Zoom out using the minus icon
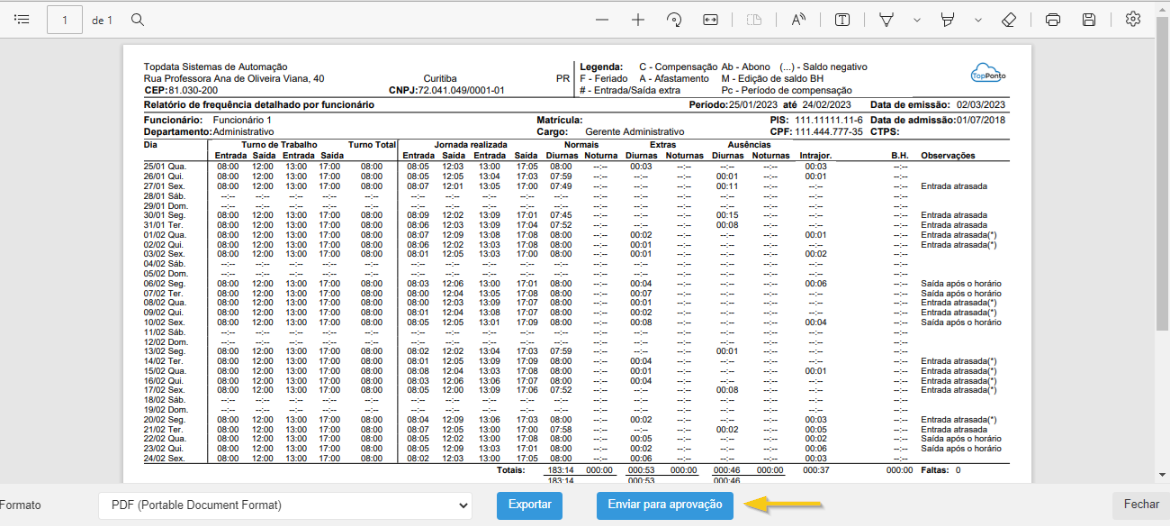 pos(601,20)
